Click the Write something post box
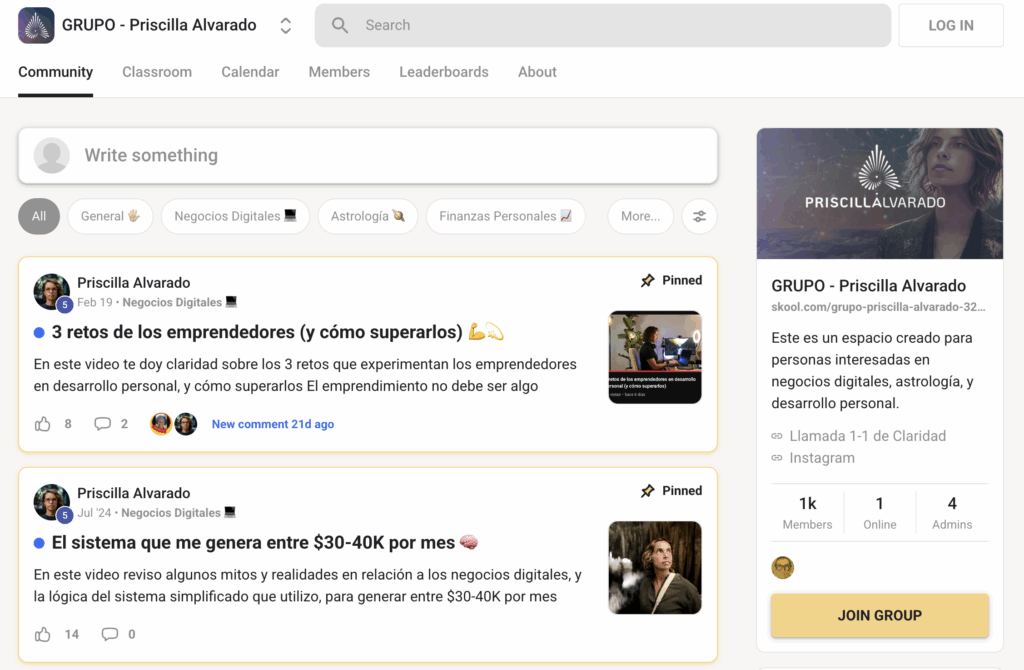Image resolution: width=1024 pixels, height=670 pixels. click(368, 155)
